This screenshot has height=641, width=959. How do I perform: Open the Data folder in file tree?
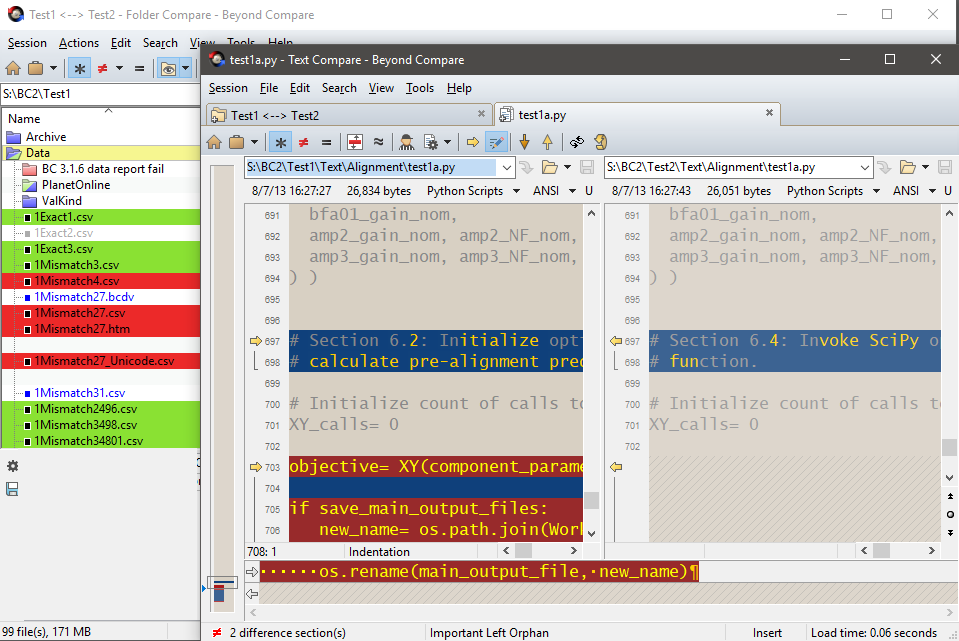[38, 153]
